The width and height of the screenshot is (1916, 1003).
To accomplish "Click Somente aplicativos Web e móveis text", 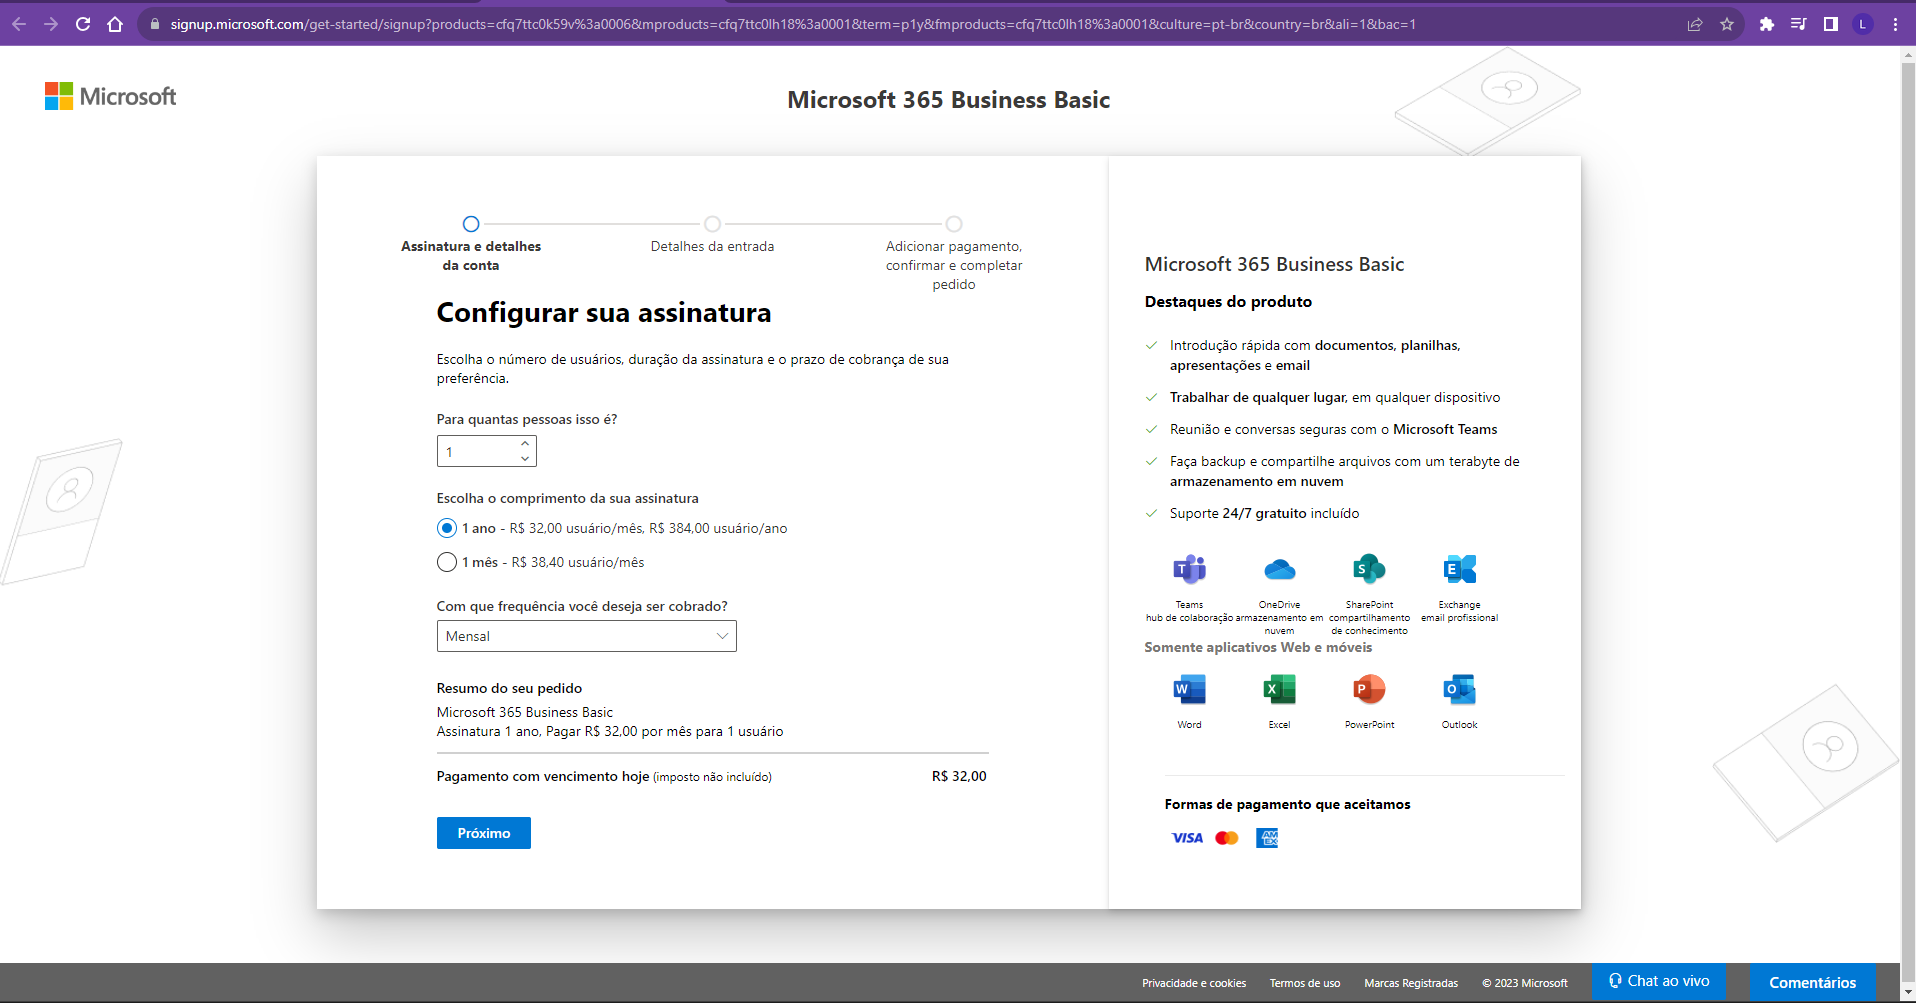I will [x=1258, y=647].
